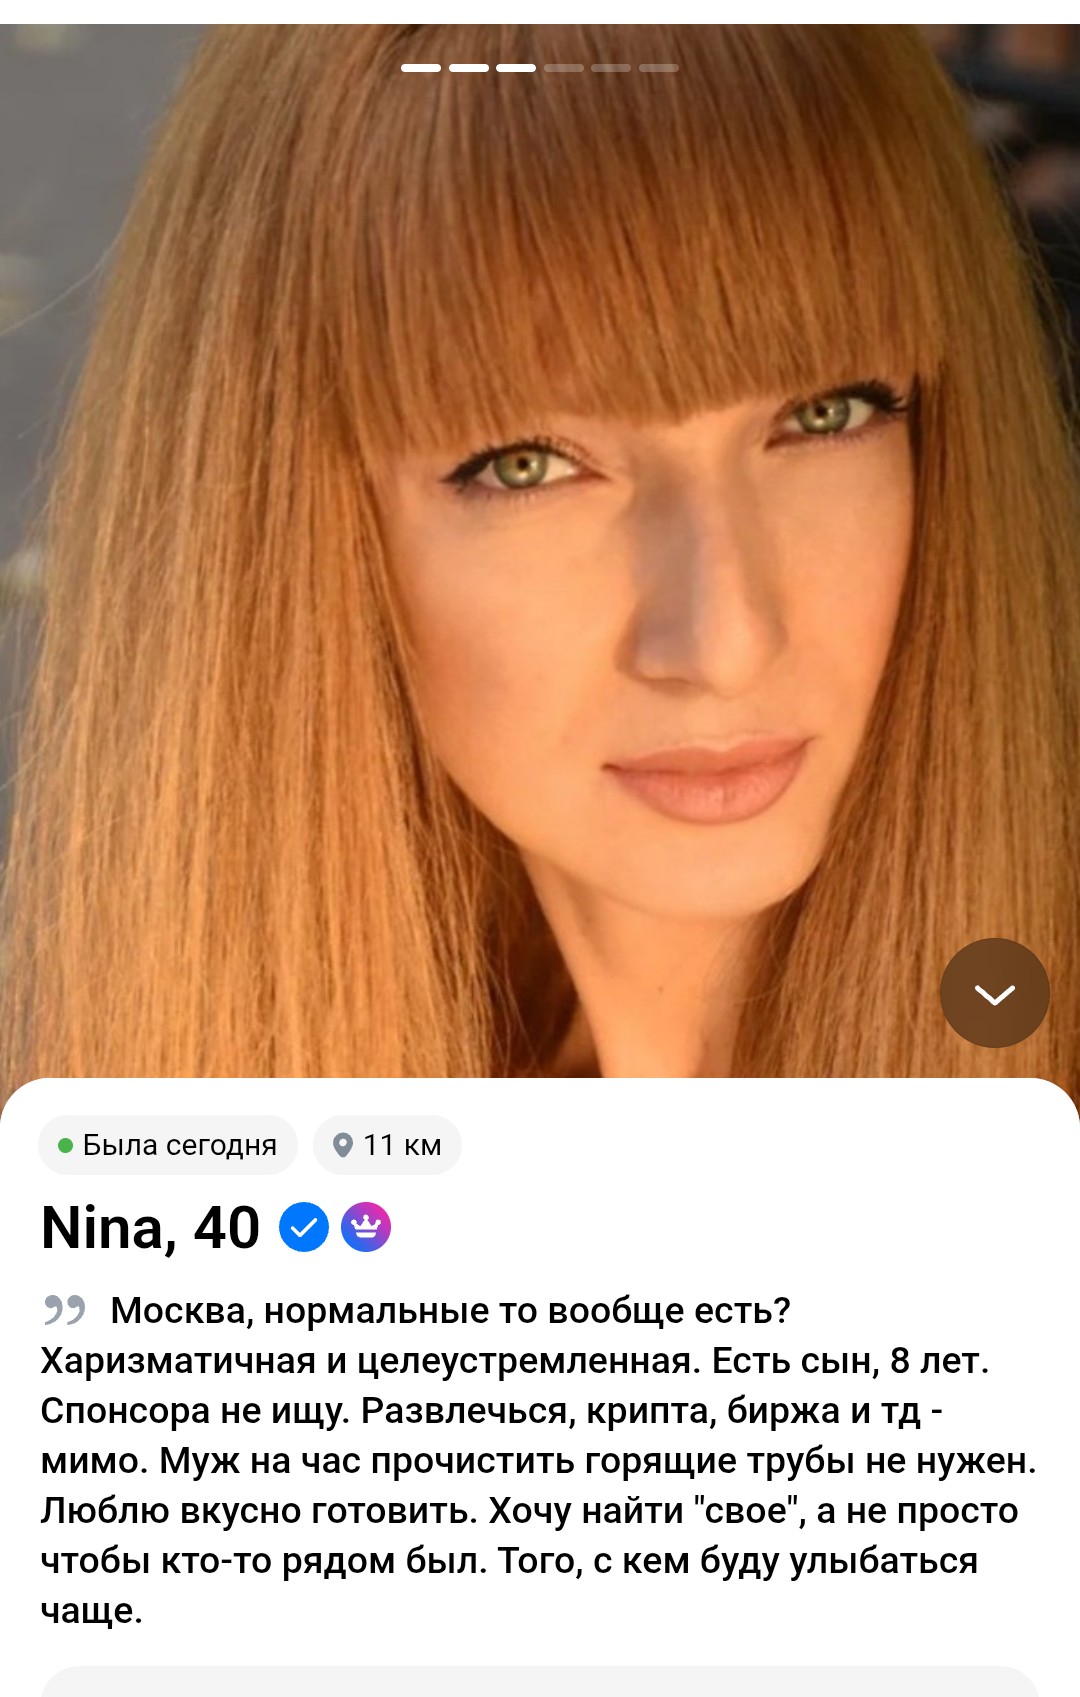The width and height of the screenshot is (1080, 1697).
Task: Select the second photo indicator segment
Action: pos(469,68)
